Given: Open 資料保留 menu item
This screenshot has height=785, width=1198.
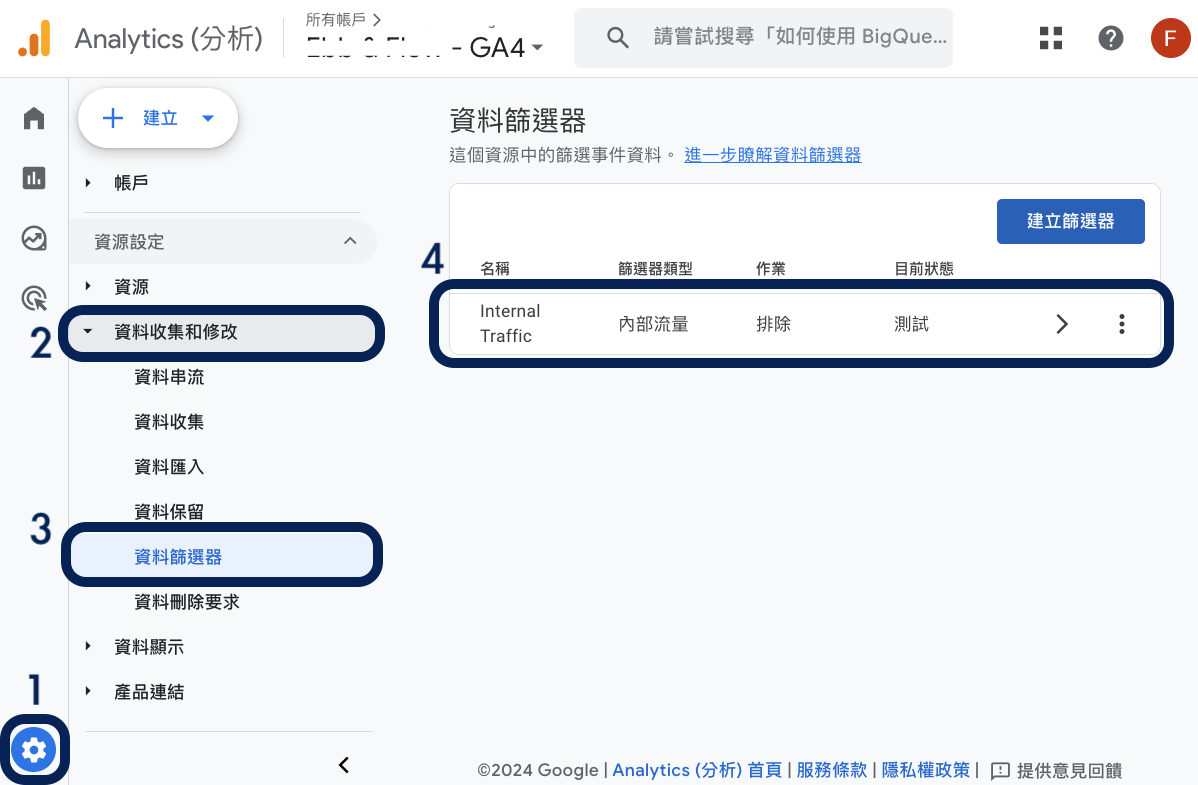Looking at the screenshot, I should click(169, 511).
